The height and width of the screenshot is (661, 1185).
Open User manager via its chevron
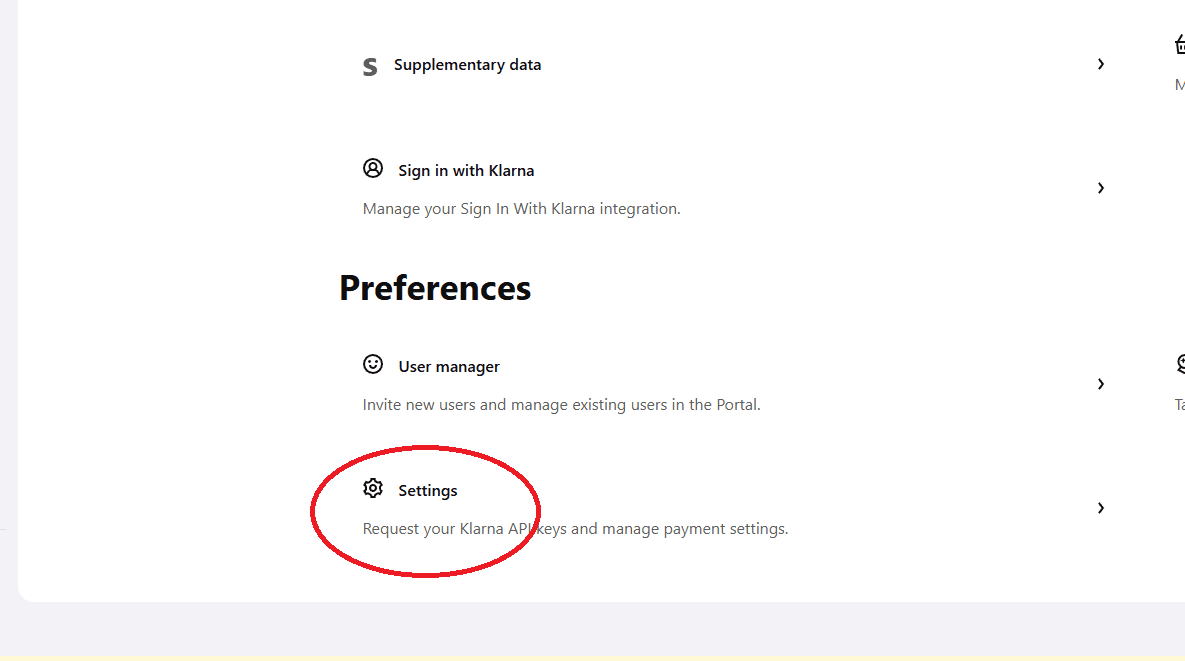pyautogui.click(x=1101, y=383)
